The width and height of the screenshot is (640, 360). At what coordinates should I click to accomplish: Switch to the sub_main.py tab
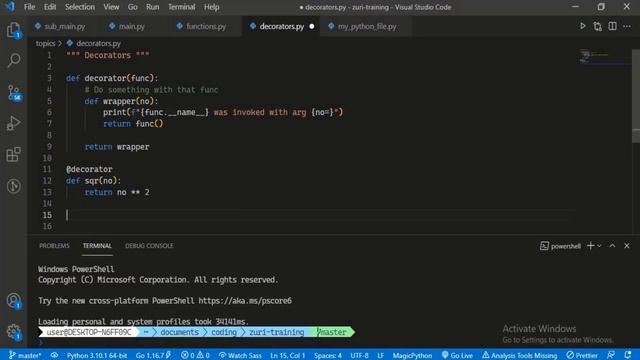pyautogui.click(x=65, y=27)
